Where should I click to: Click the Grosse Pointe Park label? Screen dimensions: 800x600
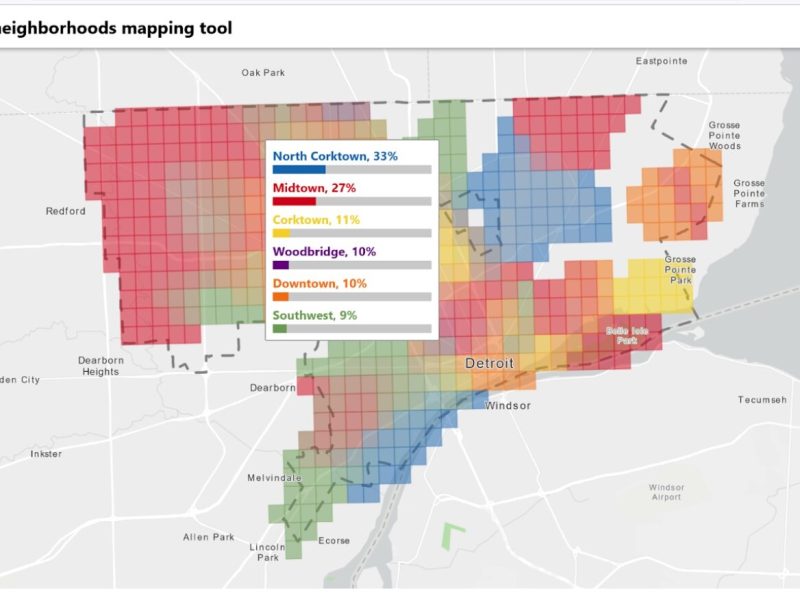pos(680,270)
